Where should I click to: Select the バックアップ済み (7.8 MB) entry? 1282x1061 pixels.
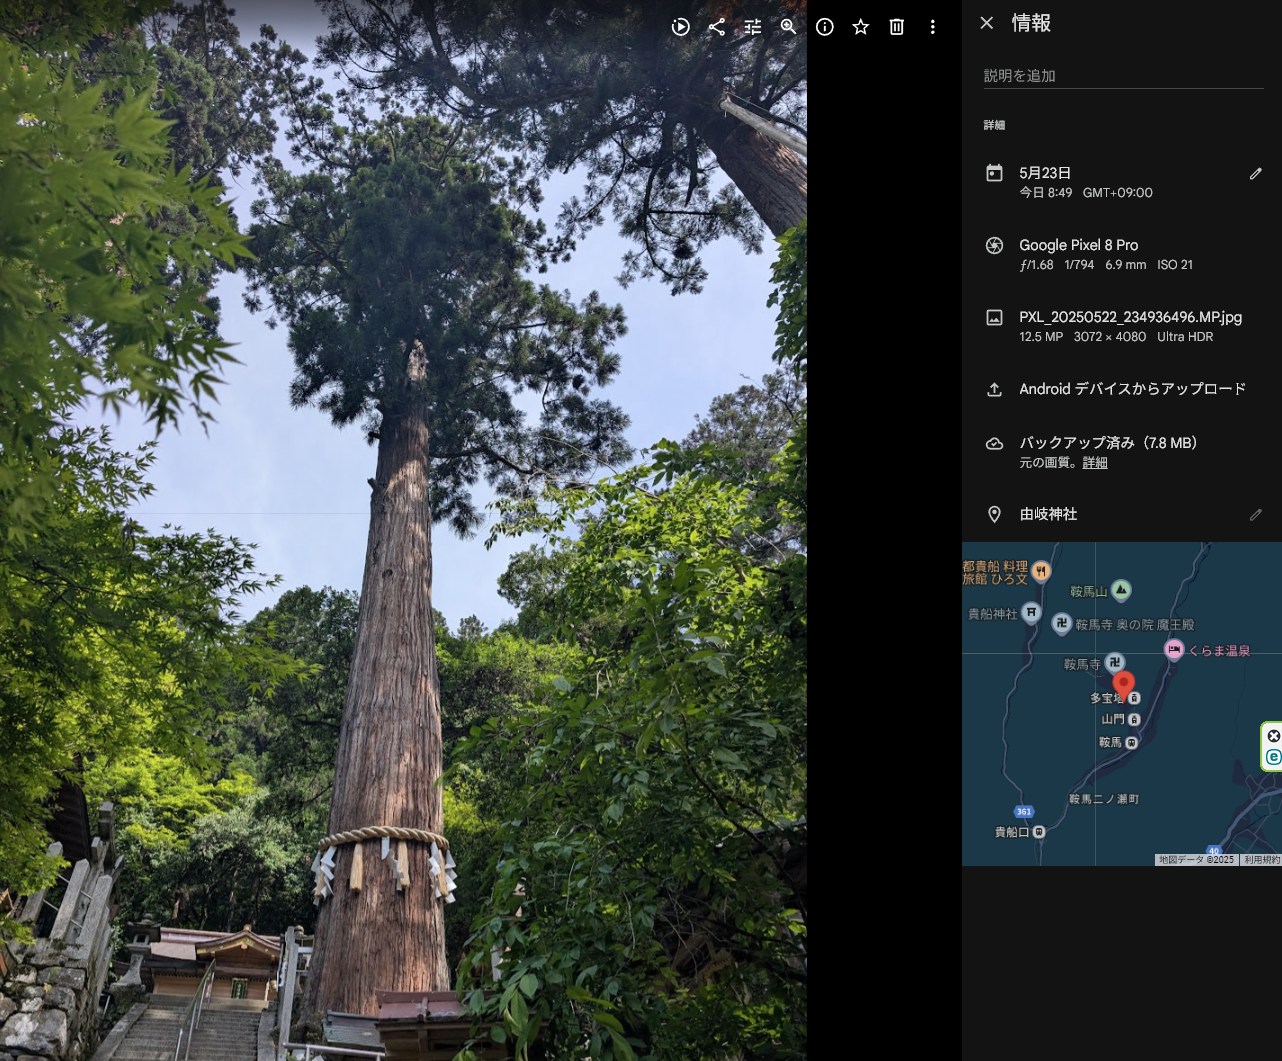[x=1108, y=443]
